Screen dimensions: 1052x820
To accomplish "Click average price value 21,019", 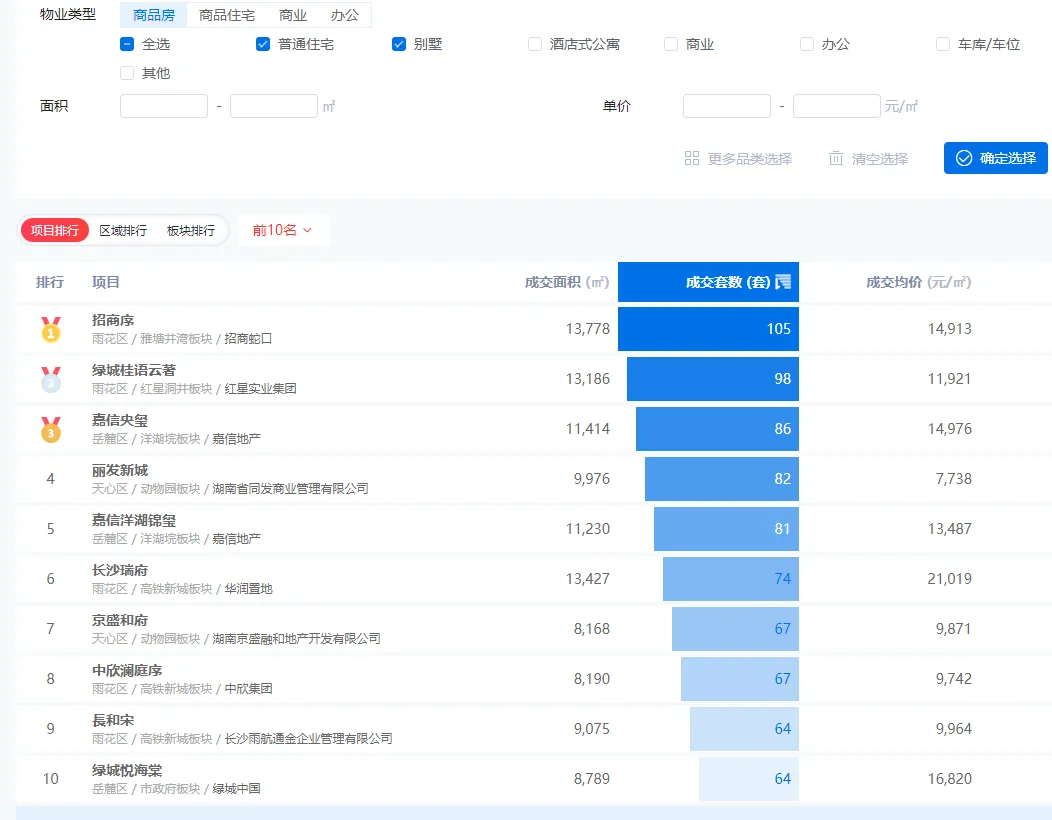I will click(949, 579).
